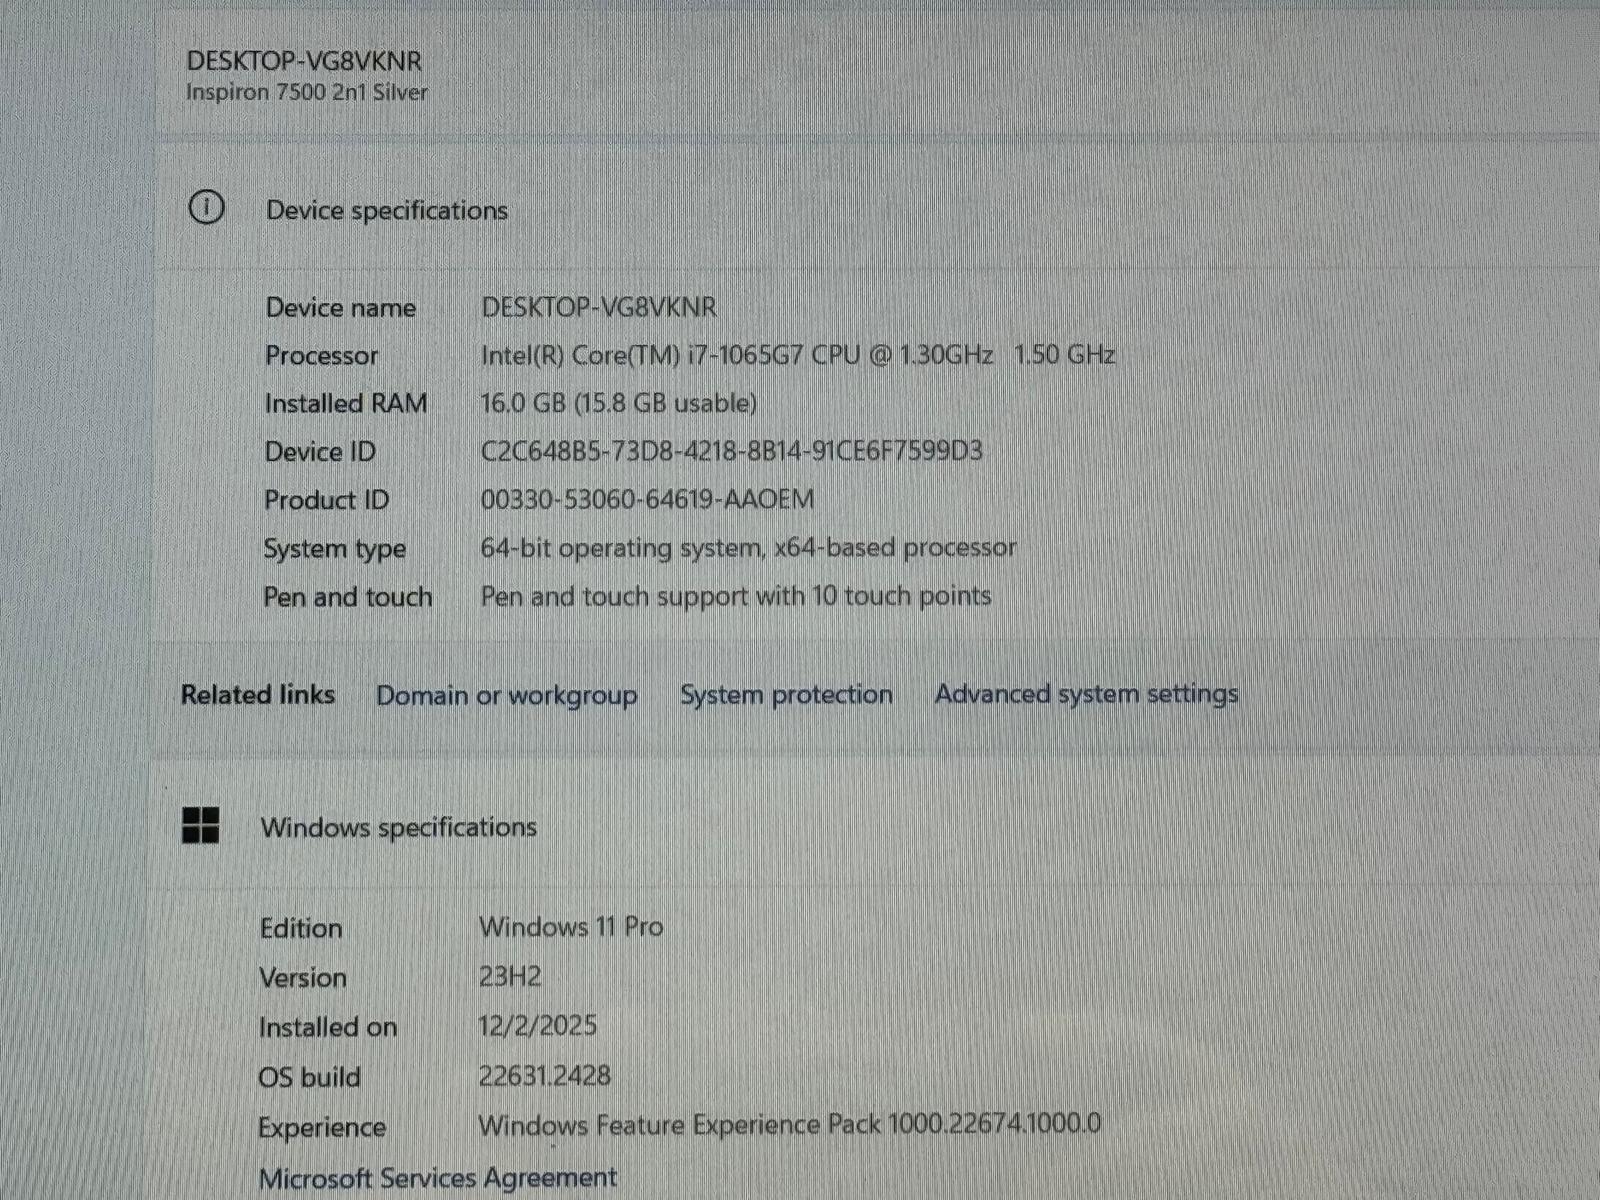The image size is (1600, 1200).
Task: Click the System type label
Action: click(334, 549)
